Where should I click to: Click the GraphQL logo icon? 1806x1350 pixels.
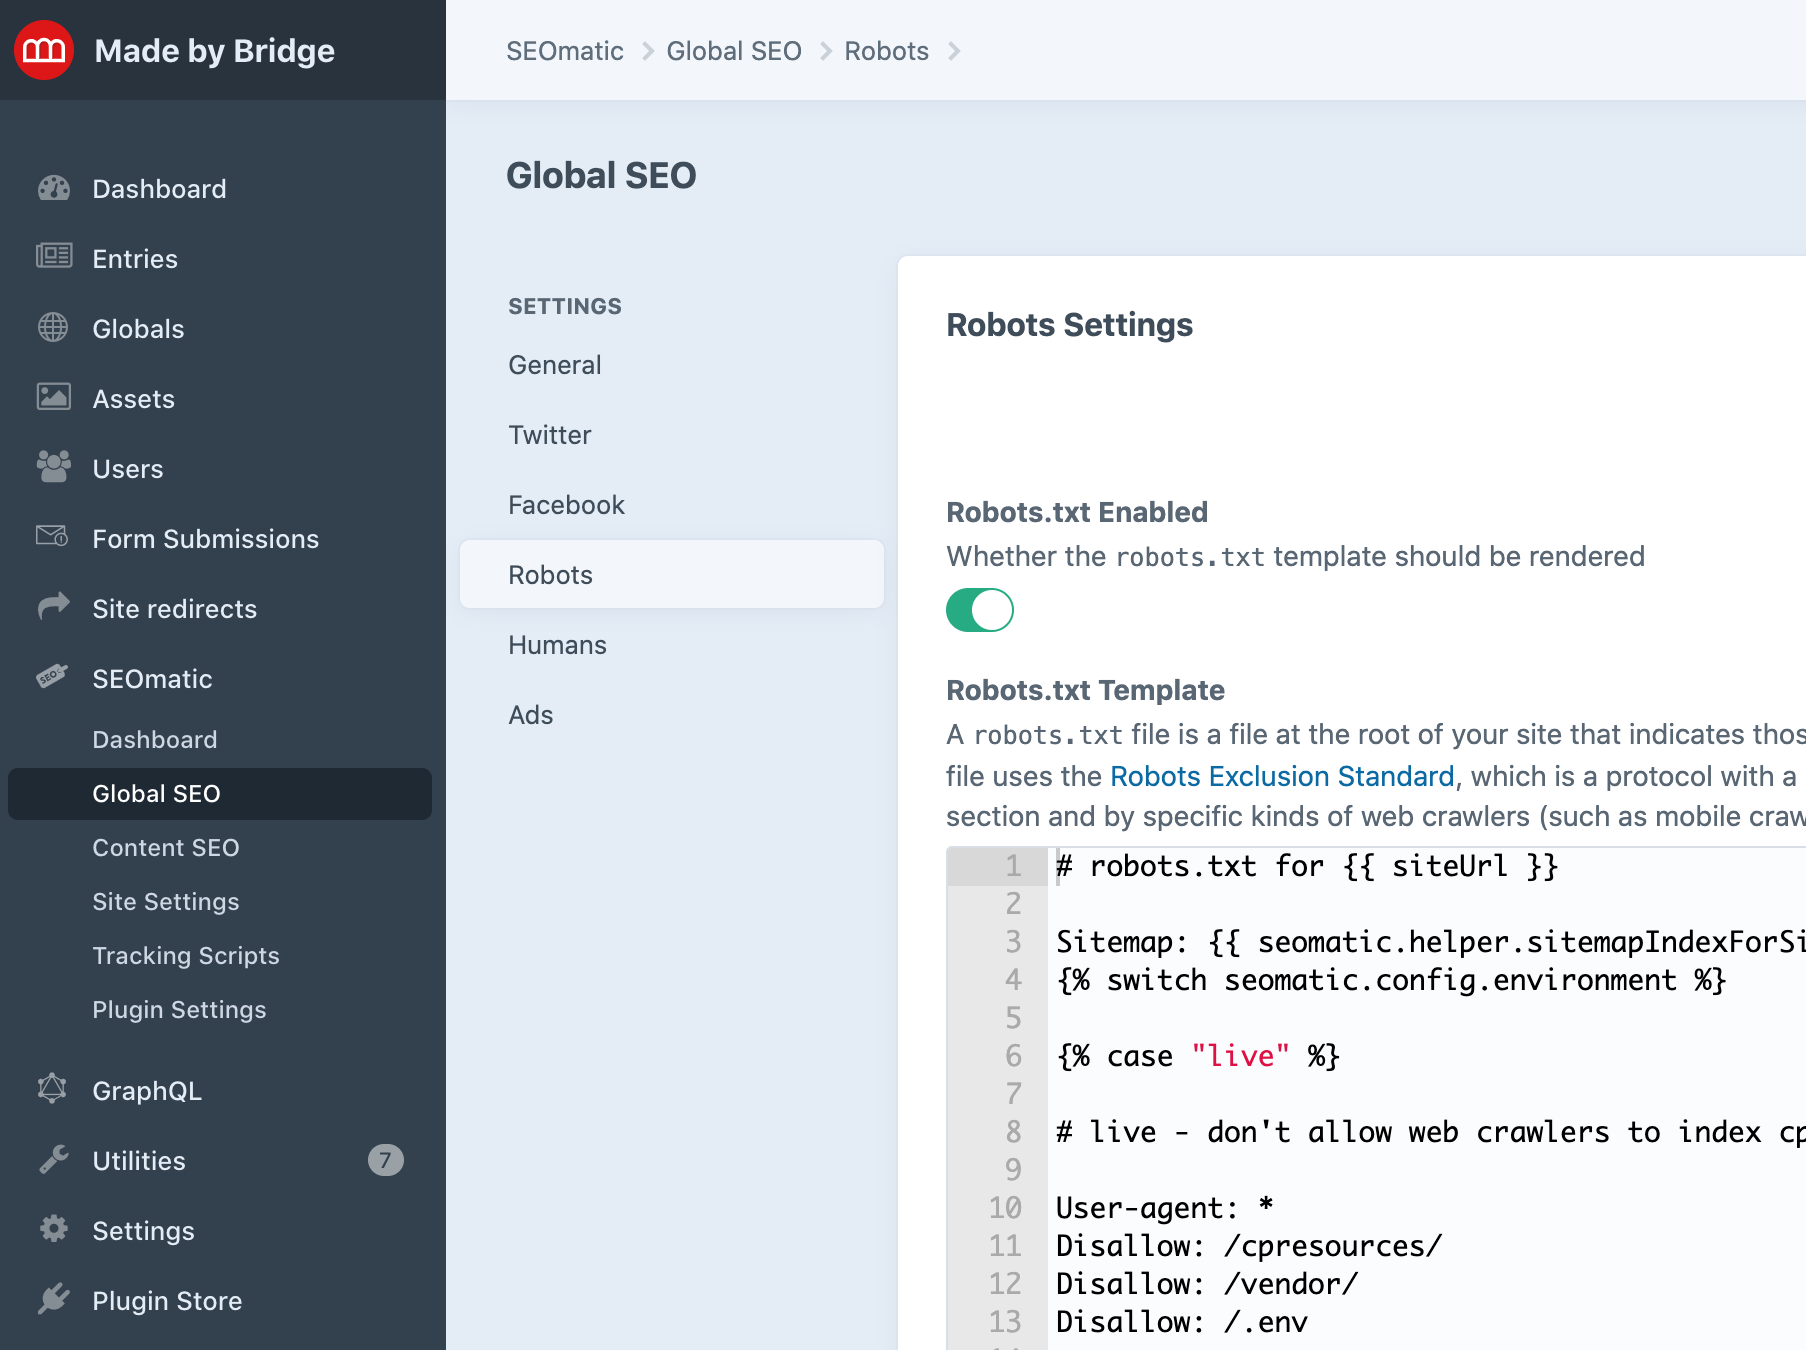point(53,1089)
